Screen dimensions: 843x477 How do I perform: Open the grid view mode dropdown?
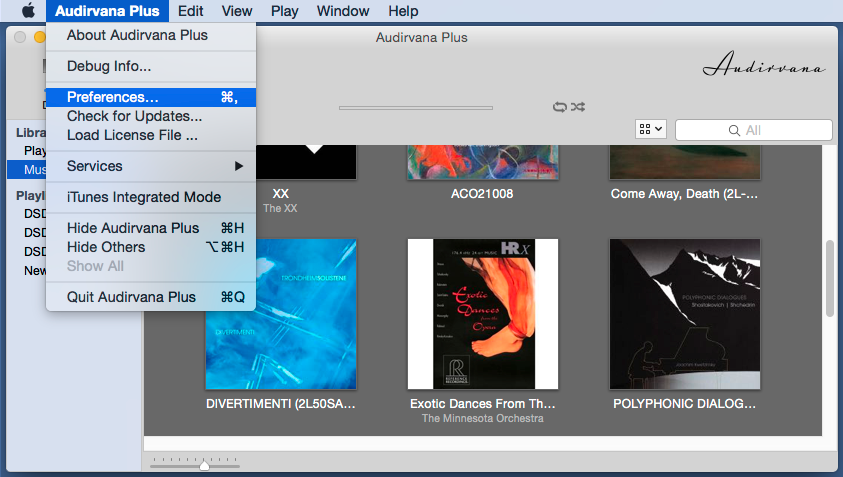(651, 129)
